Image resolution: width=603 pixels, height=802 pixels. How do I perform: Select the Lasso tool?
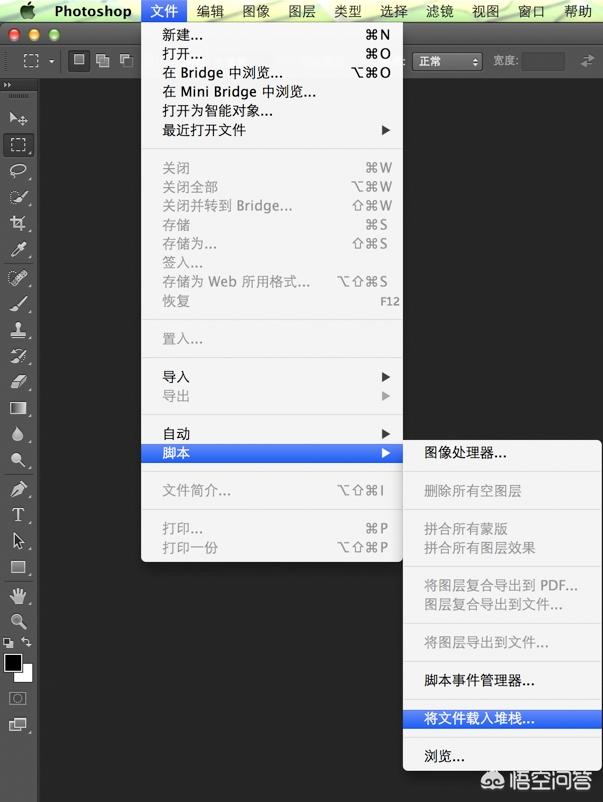tap(18, 171)
